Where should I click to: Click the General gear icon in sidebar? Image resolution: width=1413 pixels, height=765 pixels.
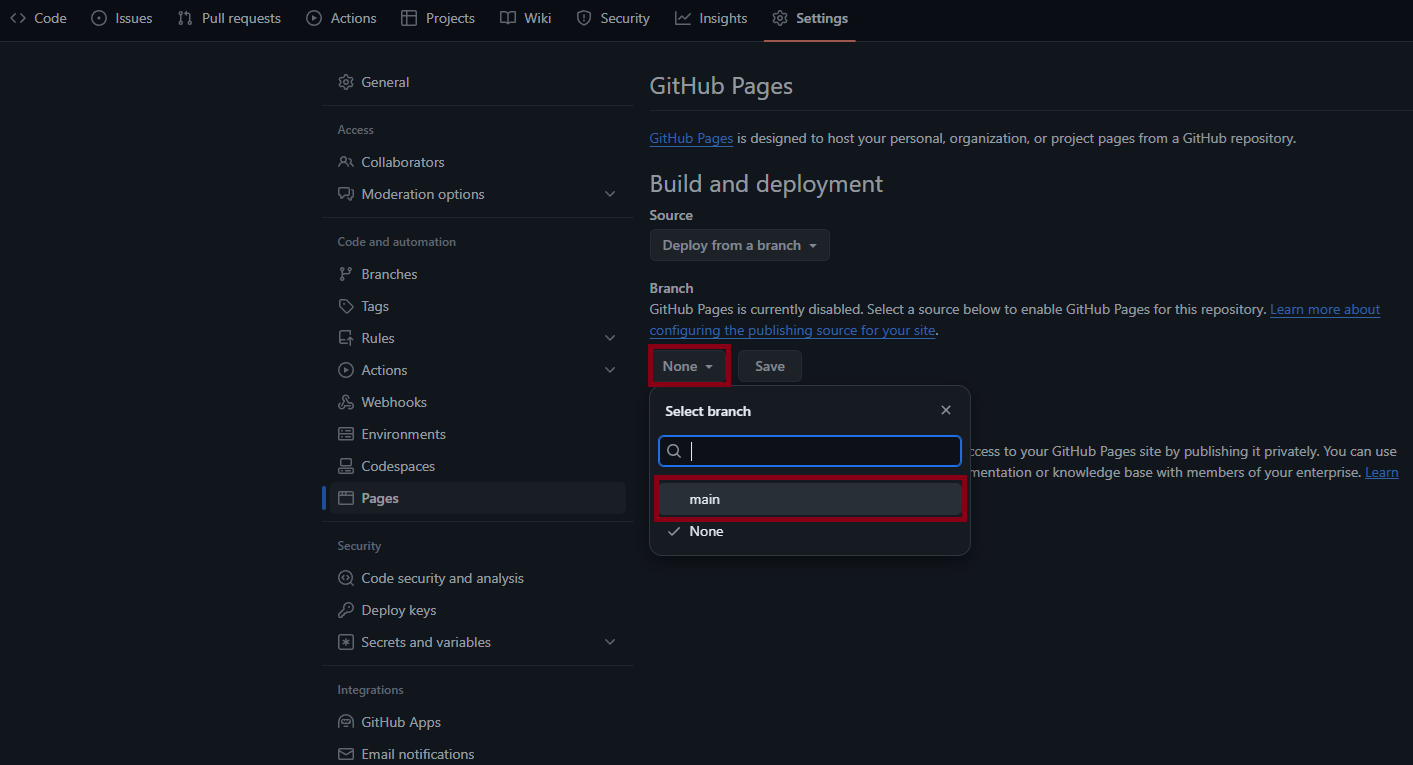(x=346, y=82)
